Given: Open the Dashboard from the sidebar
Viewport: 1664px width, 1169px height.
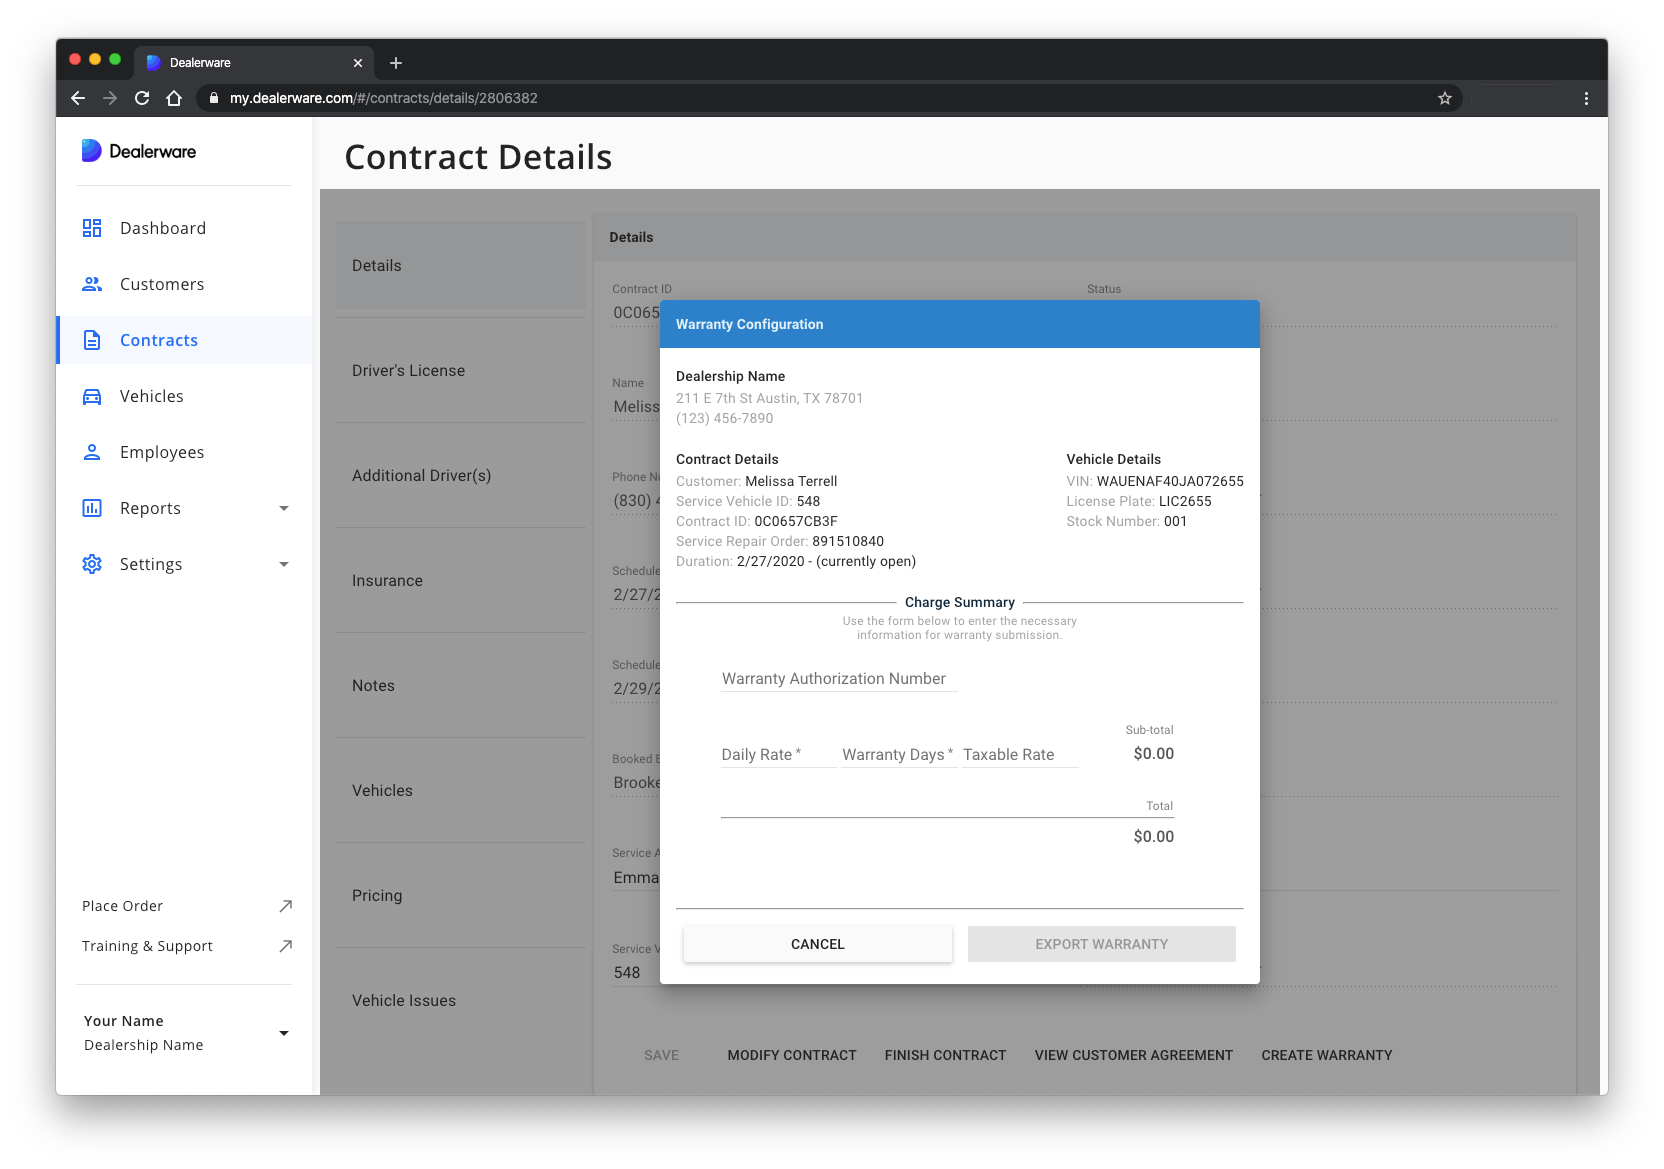Looking at the screenshot, I should [91, 228].
